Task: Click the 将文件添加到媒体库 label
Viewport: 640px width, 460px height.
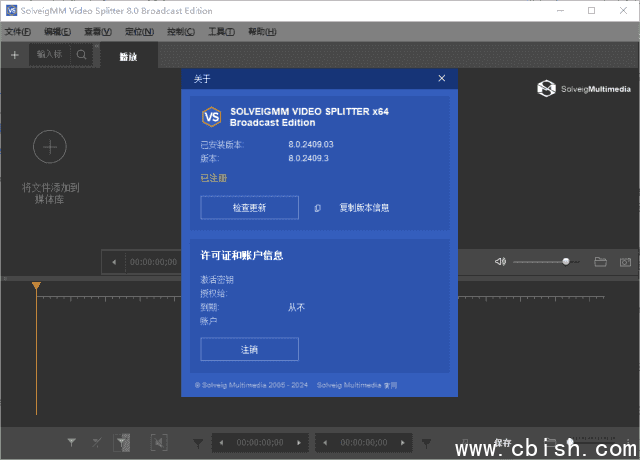Action: 50,193
